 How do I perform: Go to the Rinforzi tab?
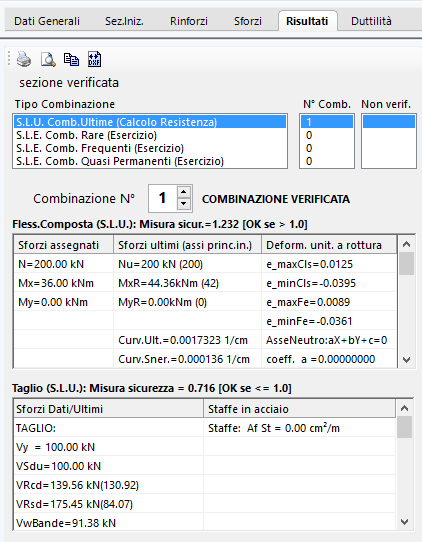[x=189, y=21]
